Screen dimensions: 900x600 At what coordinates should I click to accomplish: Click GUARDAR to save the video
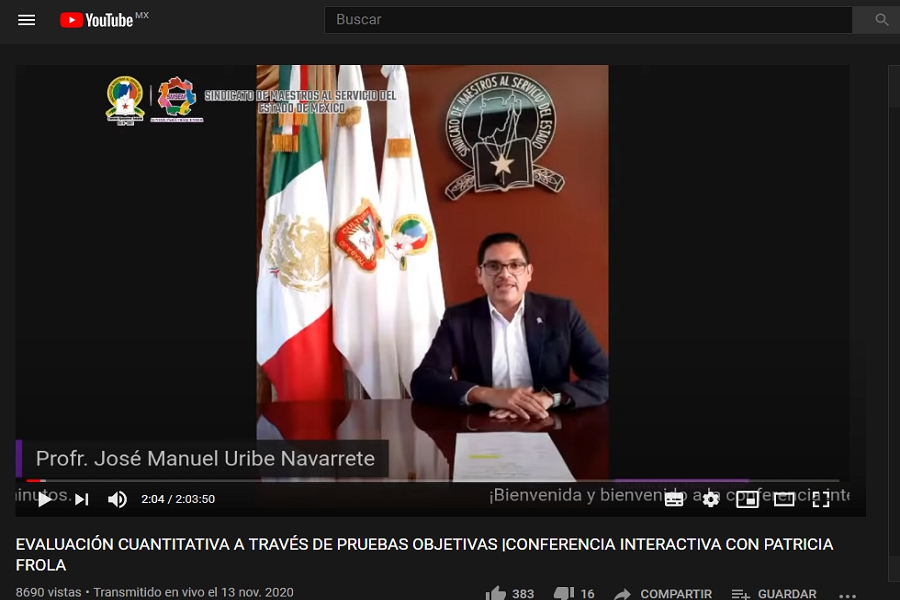(774, 593)
